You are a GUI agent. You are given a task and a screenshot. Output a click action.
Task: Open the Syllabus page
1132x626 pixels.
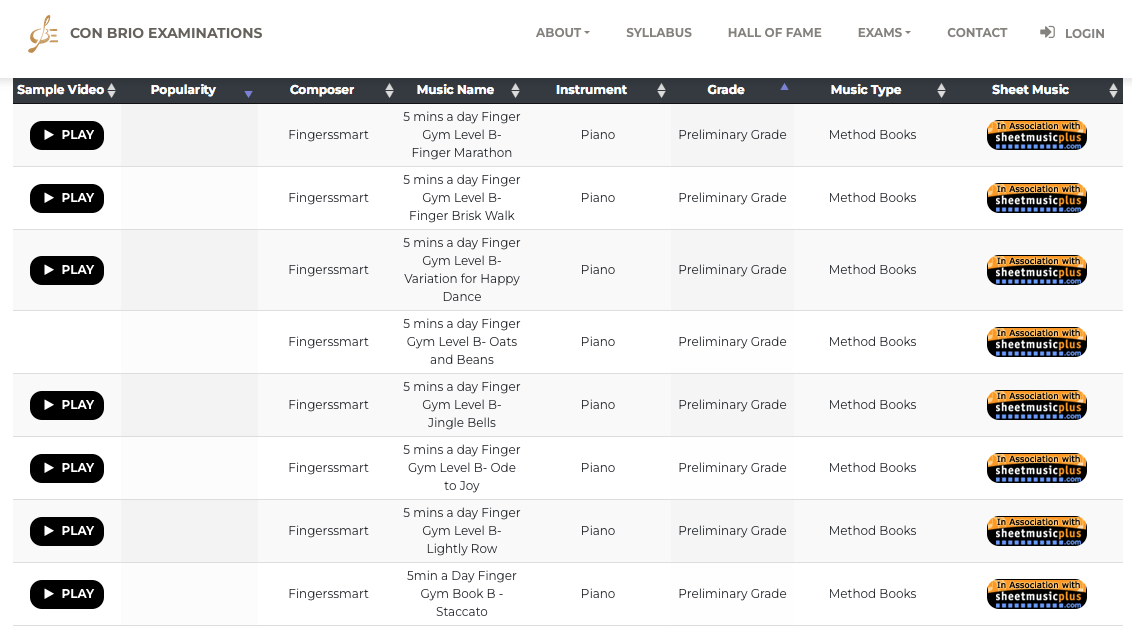pyautogui.click(x=658, y=33)
